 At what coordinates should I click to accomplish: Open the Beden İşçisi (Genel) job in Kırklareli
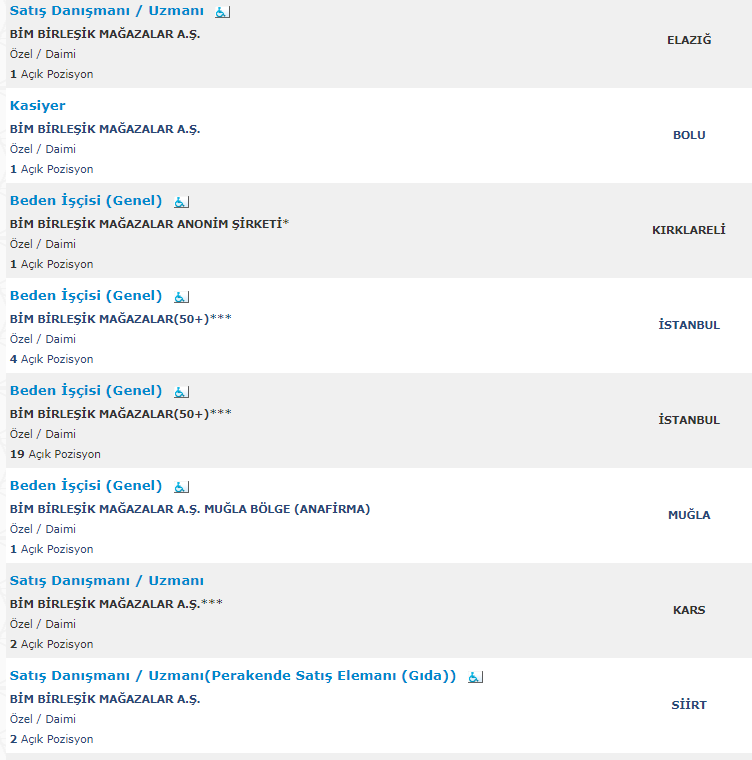click(86, 201)
